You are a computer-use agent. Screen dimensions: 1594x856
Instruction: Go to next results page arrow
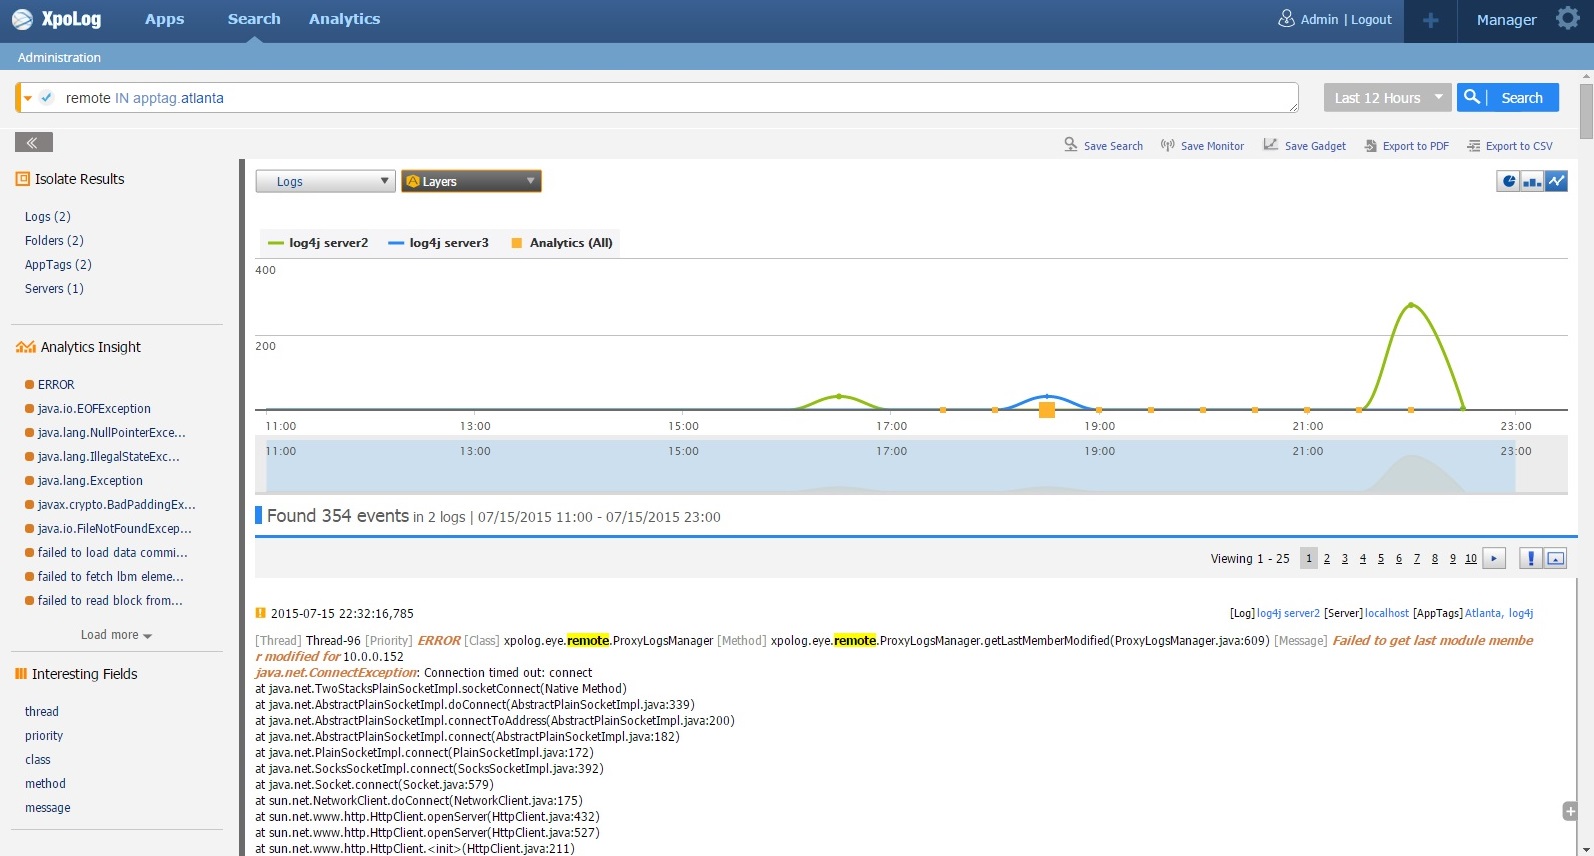click(x=1494, y=558)
